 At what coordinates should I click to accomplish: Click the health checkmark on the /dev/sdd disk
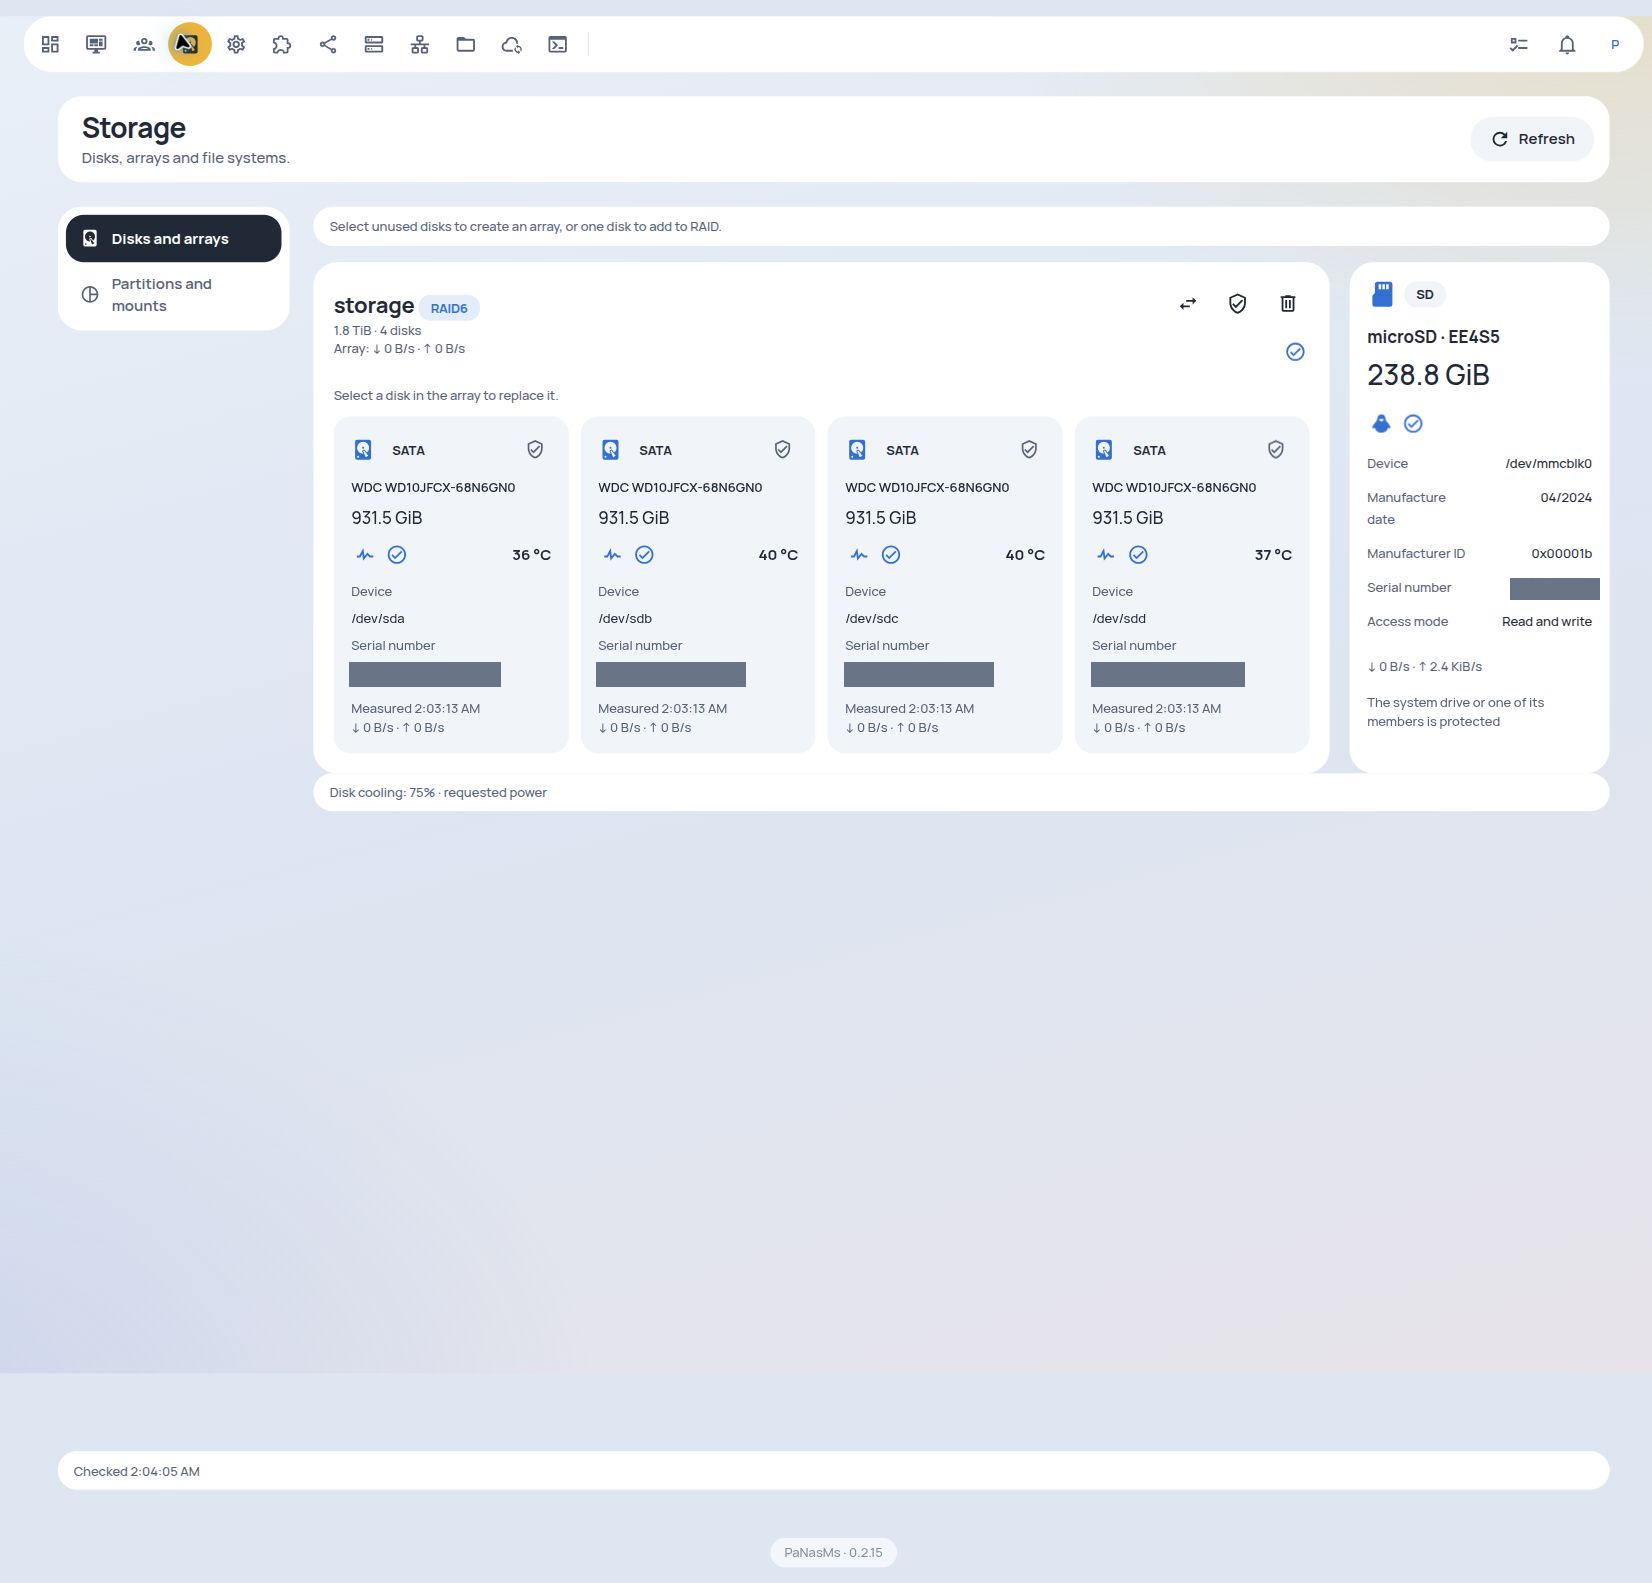pos(1138,555)
